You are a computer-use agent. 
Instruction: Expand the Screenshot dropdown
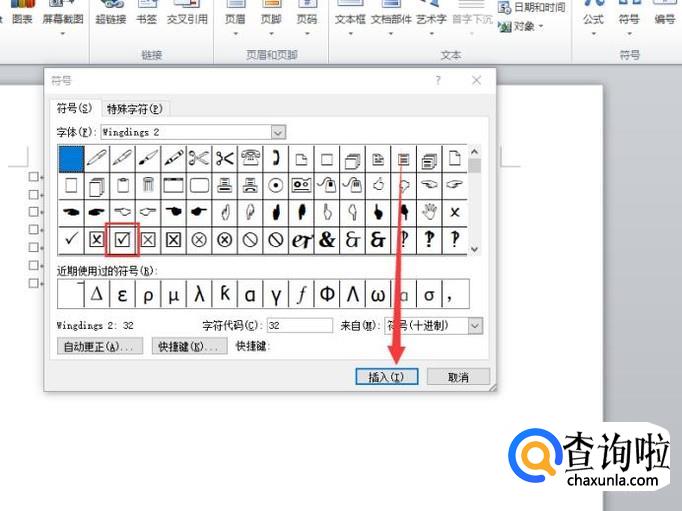click(63, 34)
